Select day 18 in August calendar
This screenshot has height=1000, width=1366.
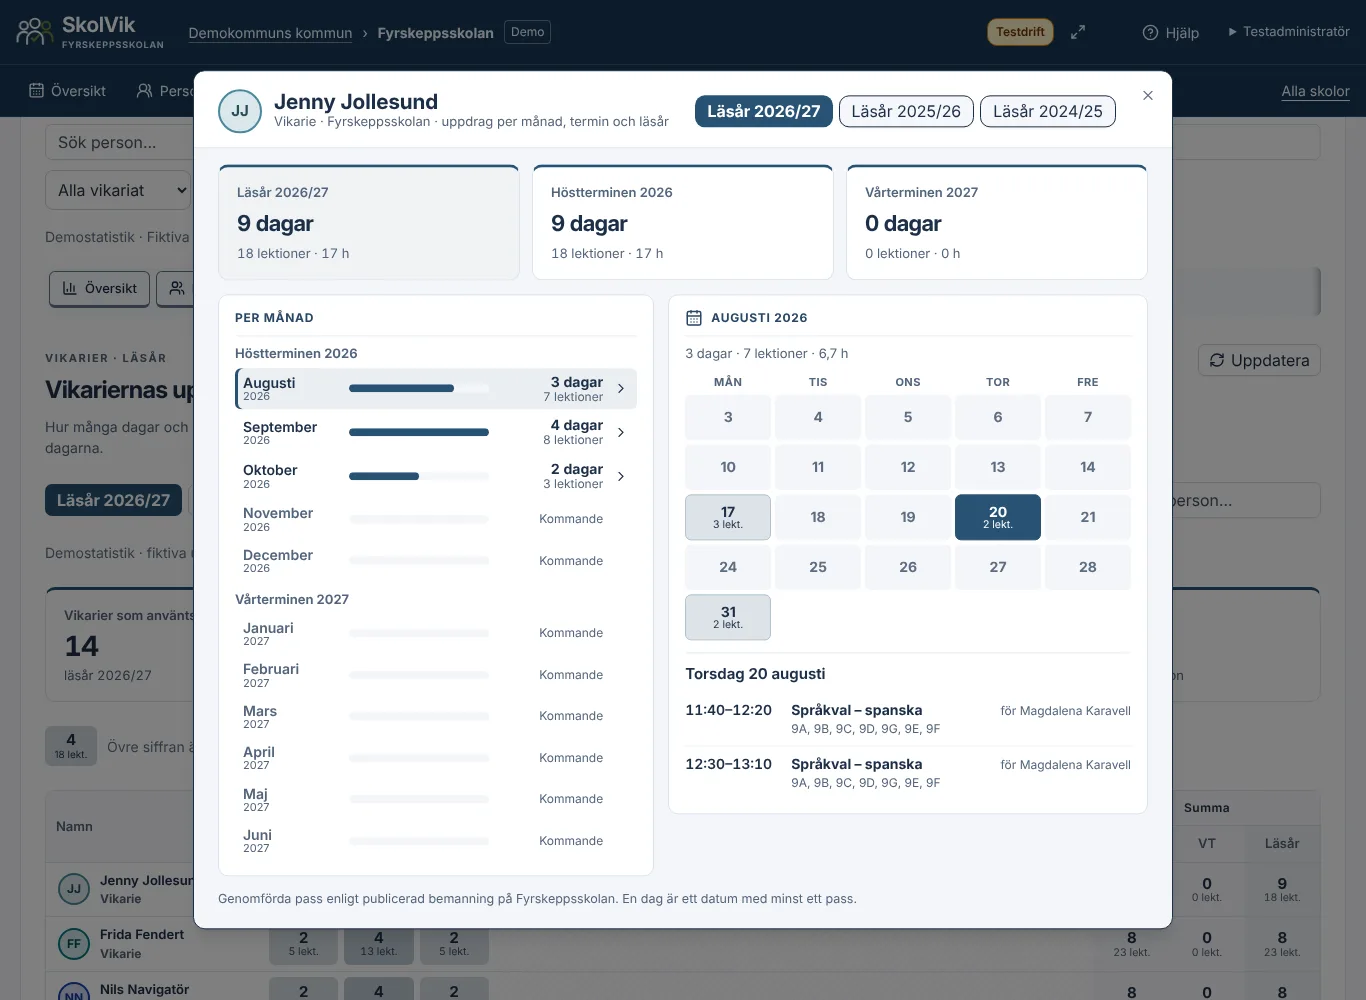(818, 517)
